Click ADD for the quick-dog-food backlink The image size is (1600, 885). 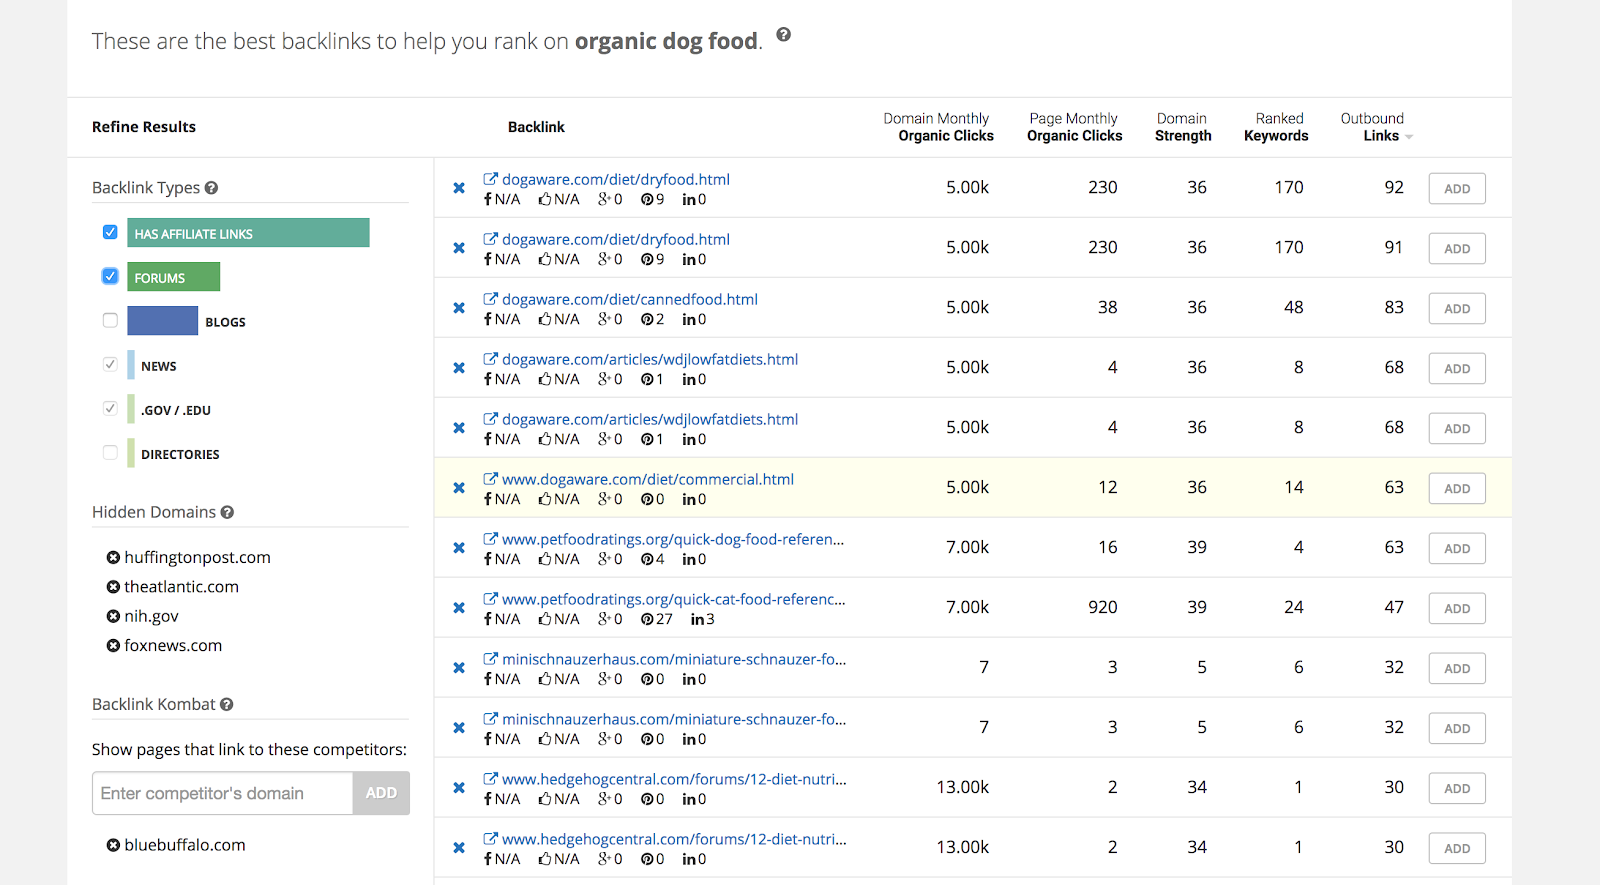1457,548
